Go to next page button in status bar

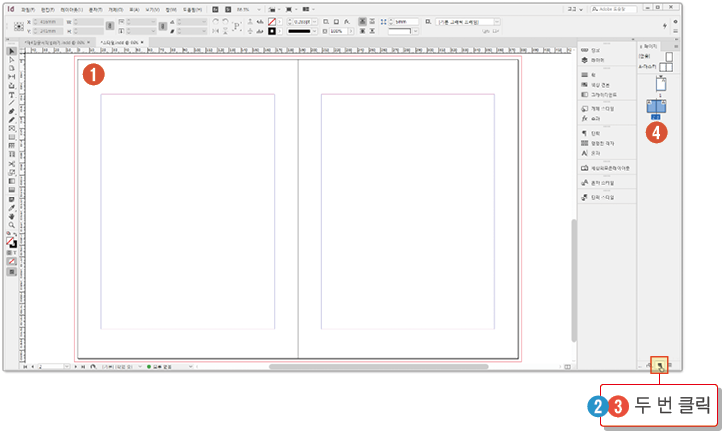tap(76, 367)
